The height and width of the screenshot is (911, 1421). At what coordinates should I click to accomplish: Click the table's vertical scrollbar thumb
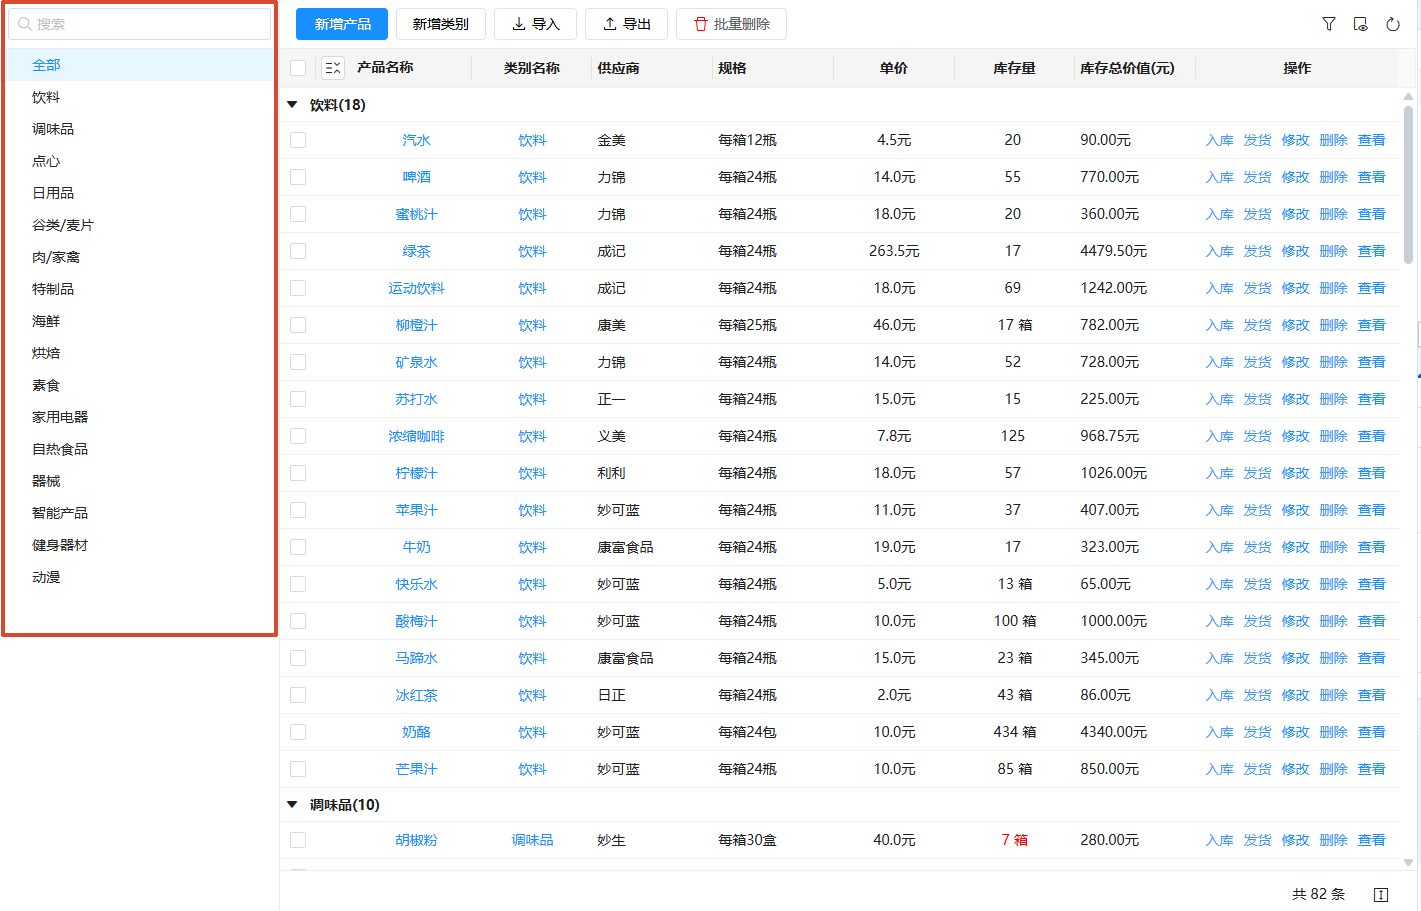[x=1408, y=185]
